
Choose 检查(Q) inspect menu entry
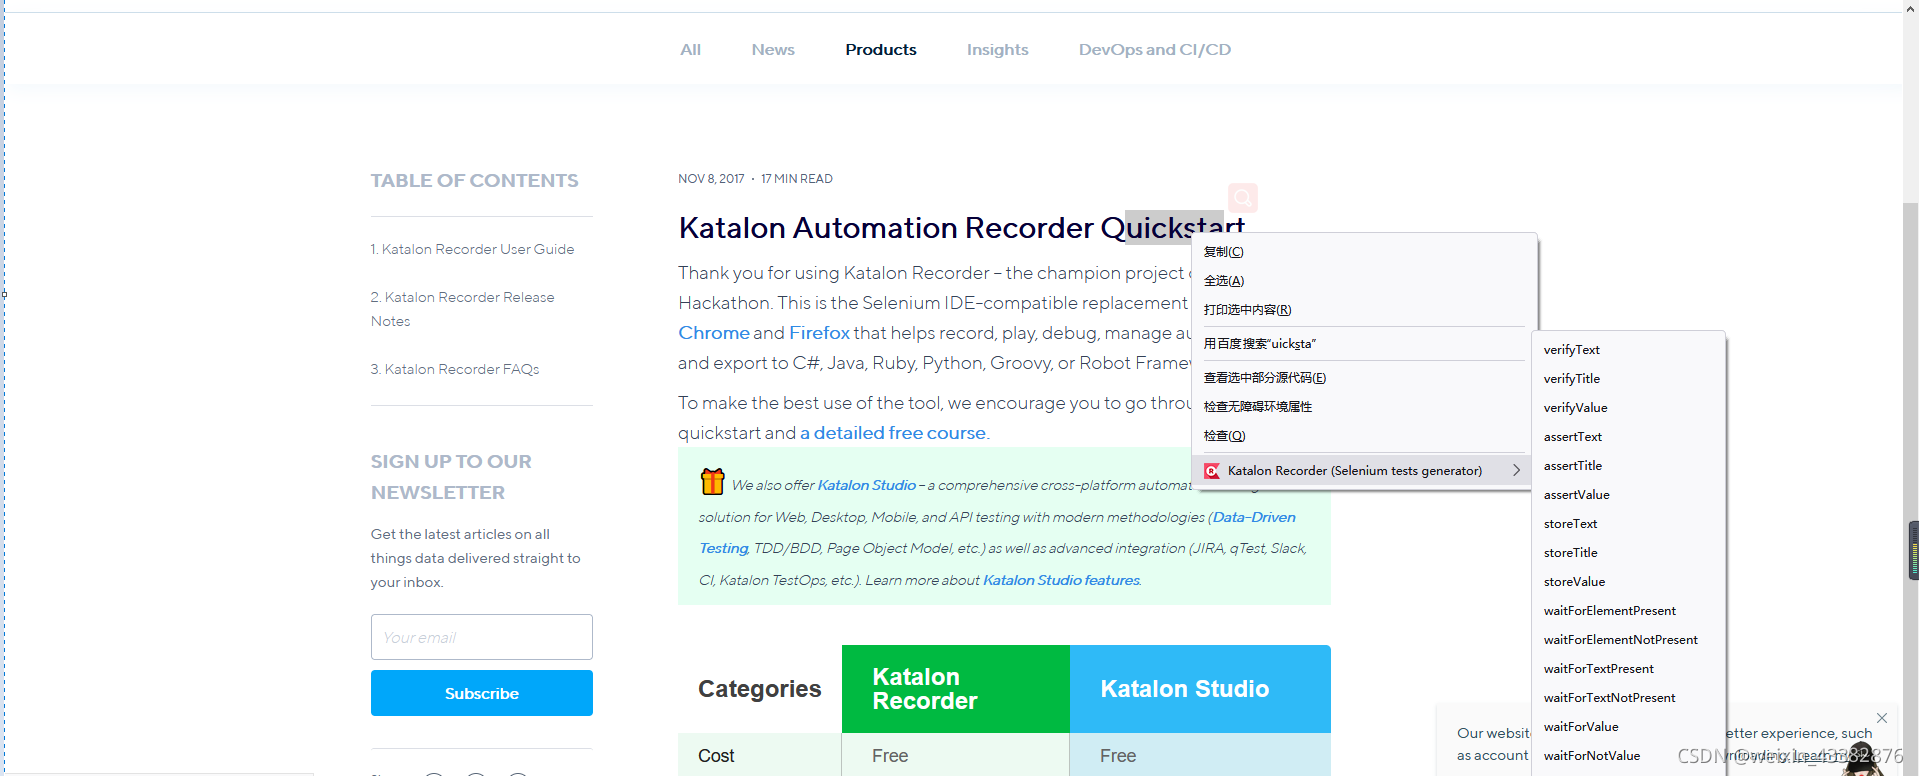tap(1364, 436)
